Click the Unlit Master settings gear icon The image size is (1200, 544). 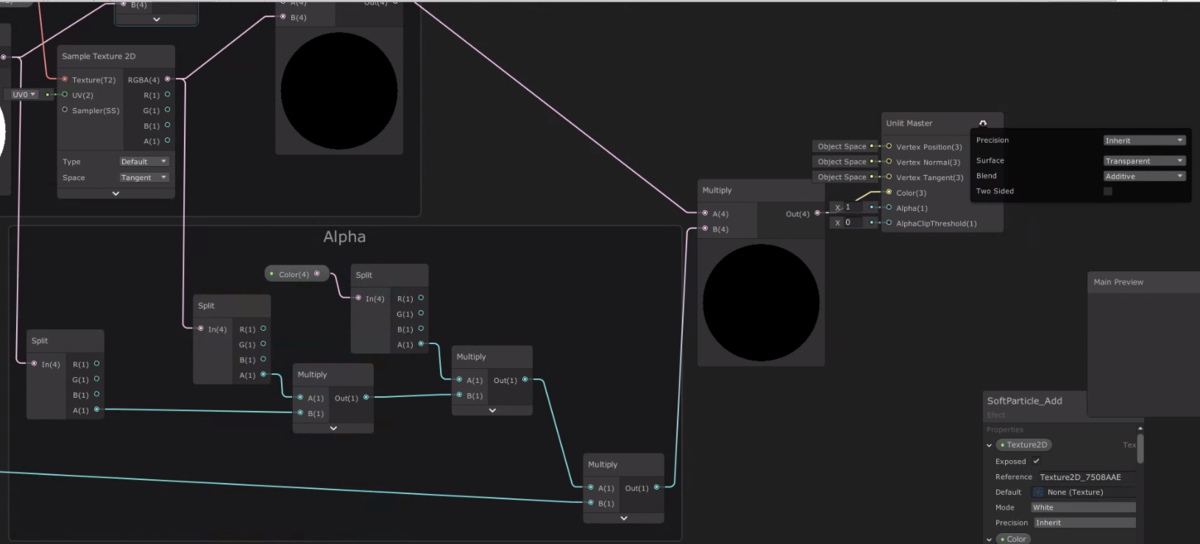(x=983, y=124)
